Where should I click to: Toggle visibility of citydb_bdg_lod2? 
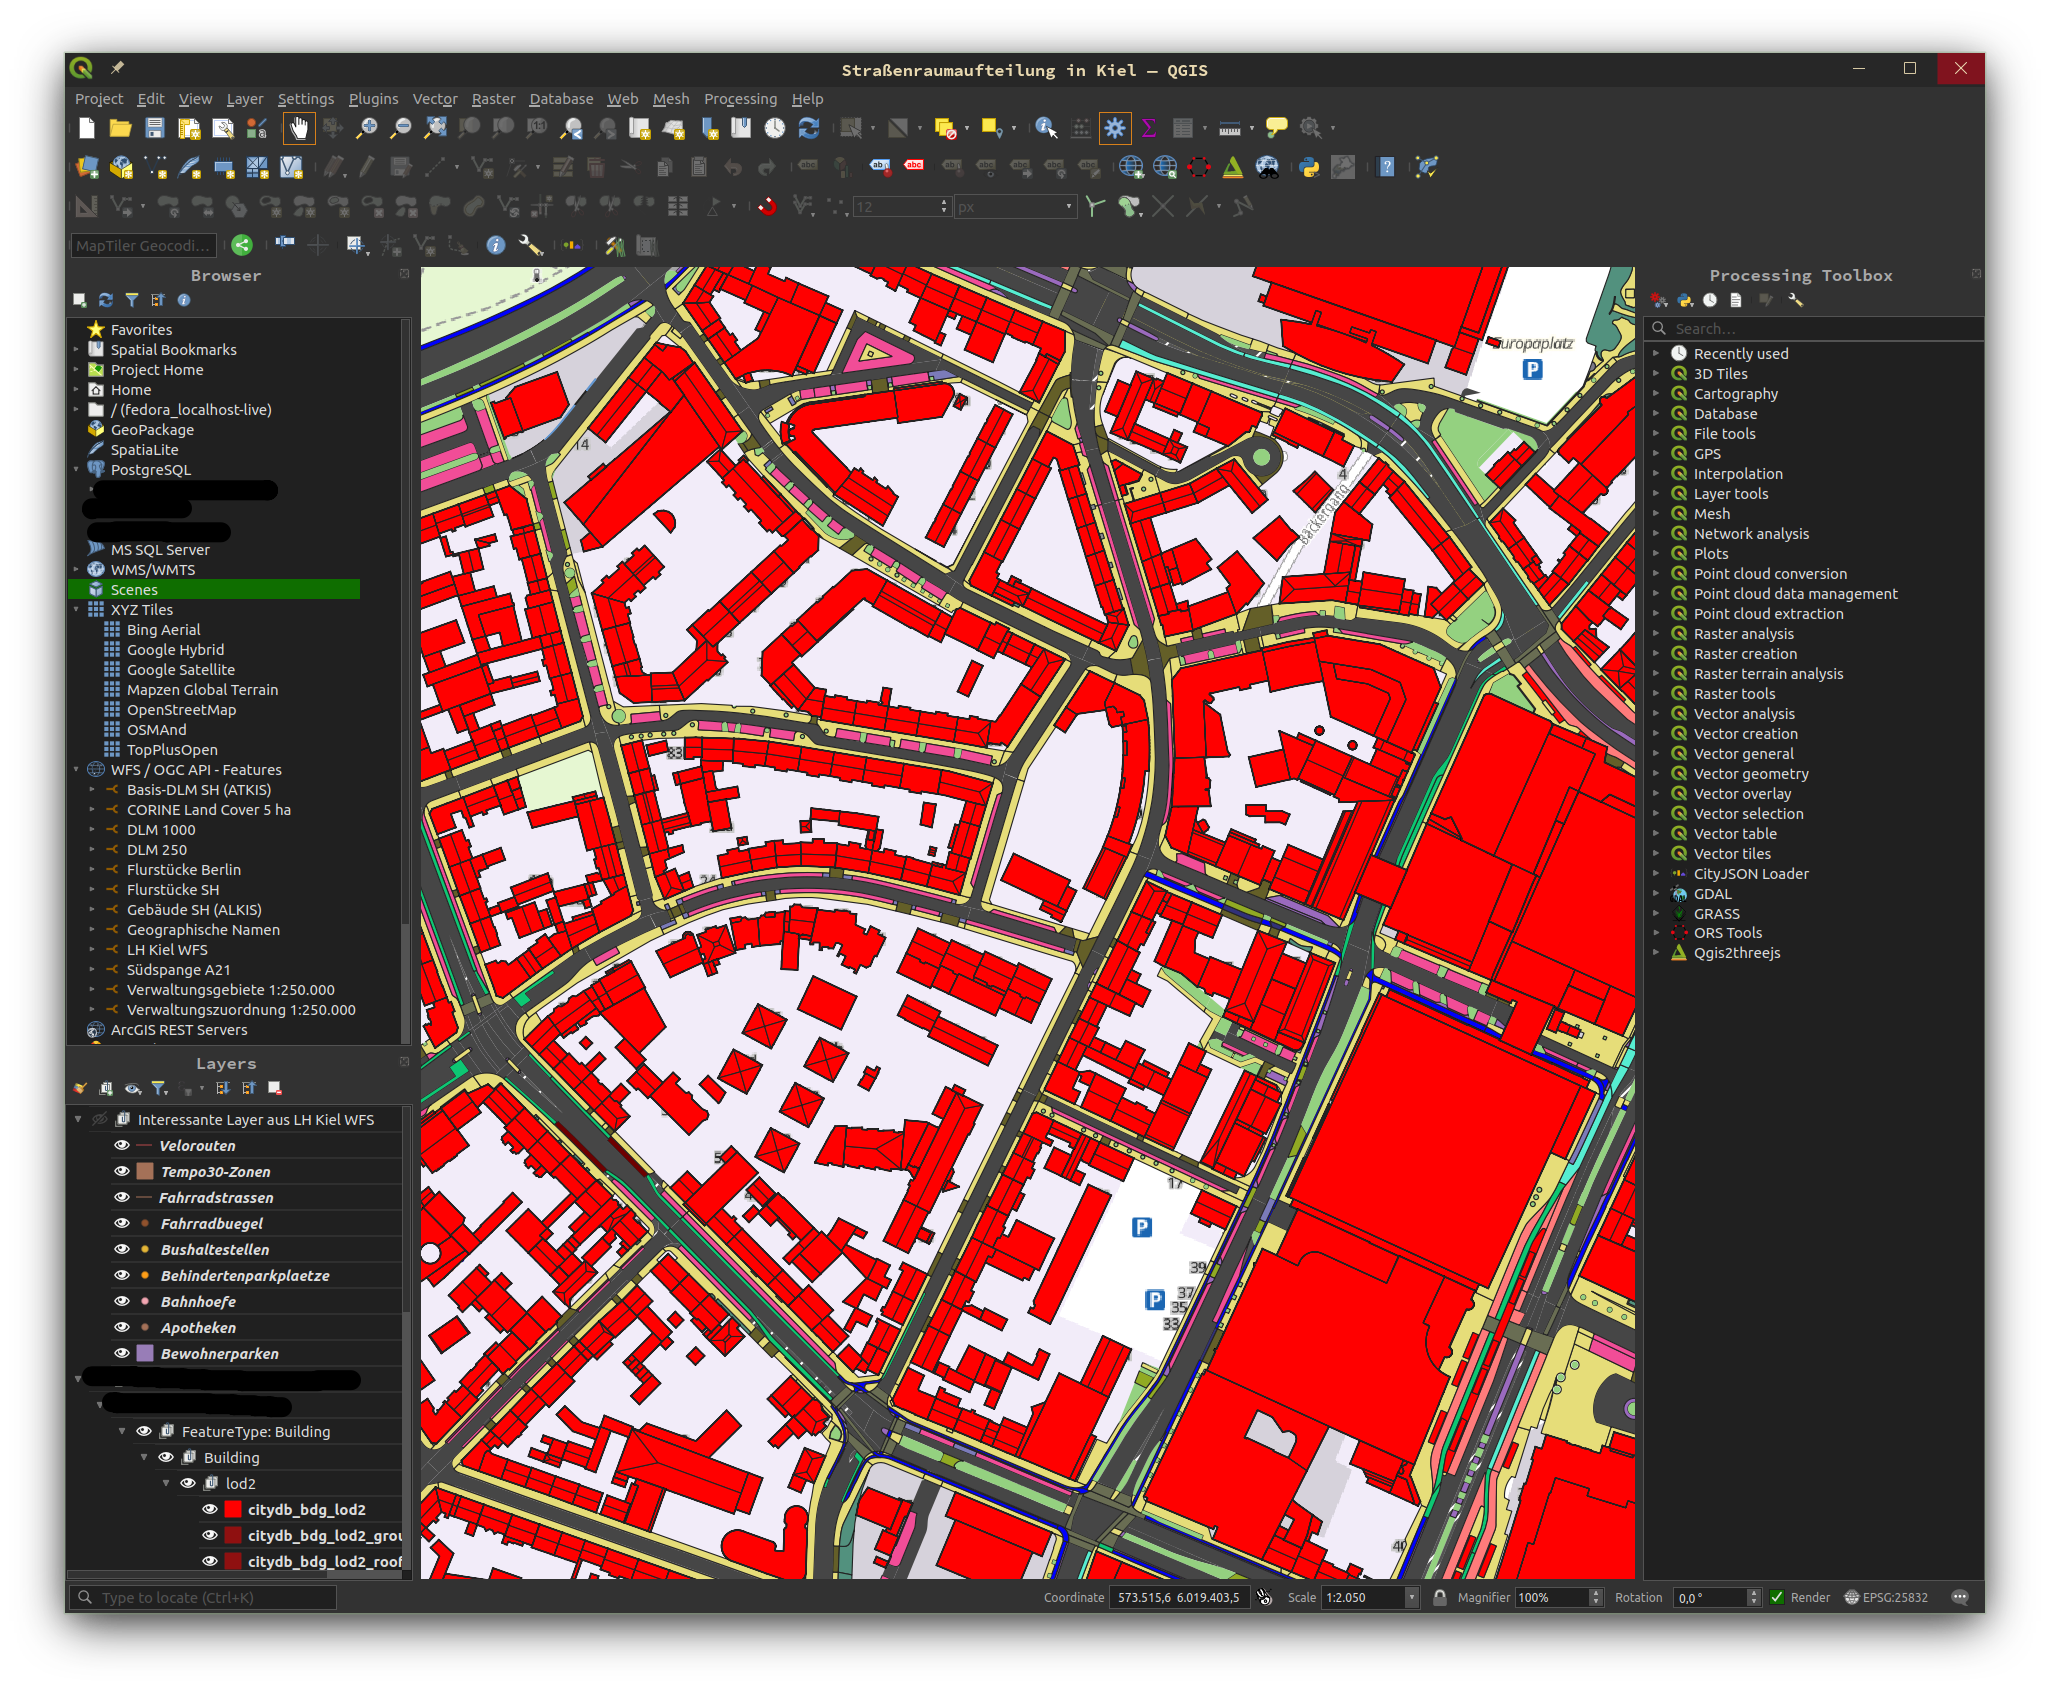tap(210, 1509)
